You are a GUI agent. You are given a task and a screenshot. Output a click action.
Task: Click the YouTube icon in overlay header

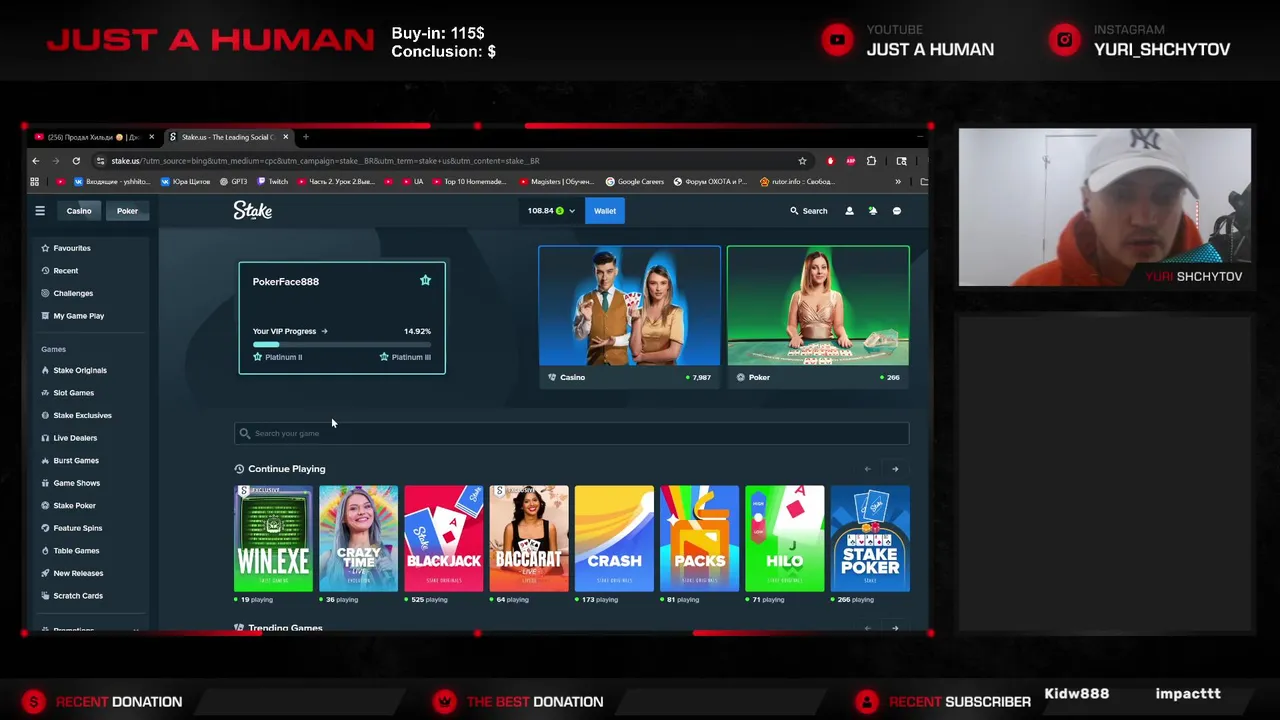pos(837,40)
